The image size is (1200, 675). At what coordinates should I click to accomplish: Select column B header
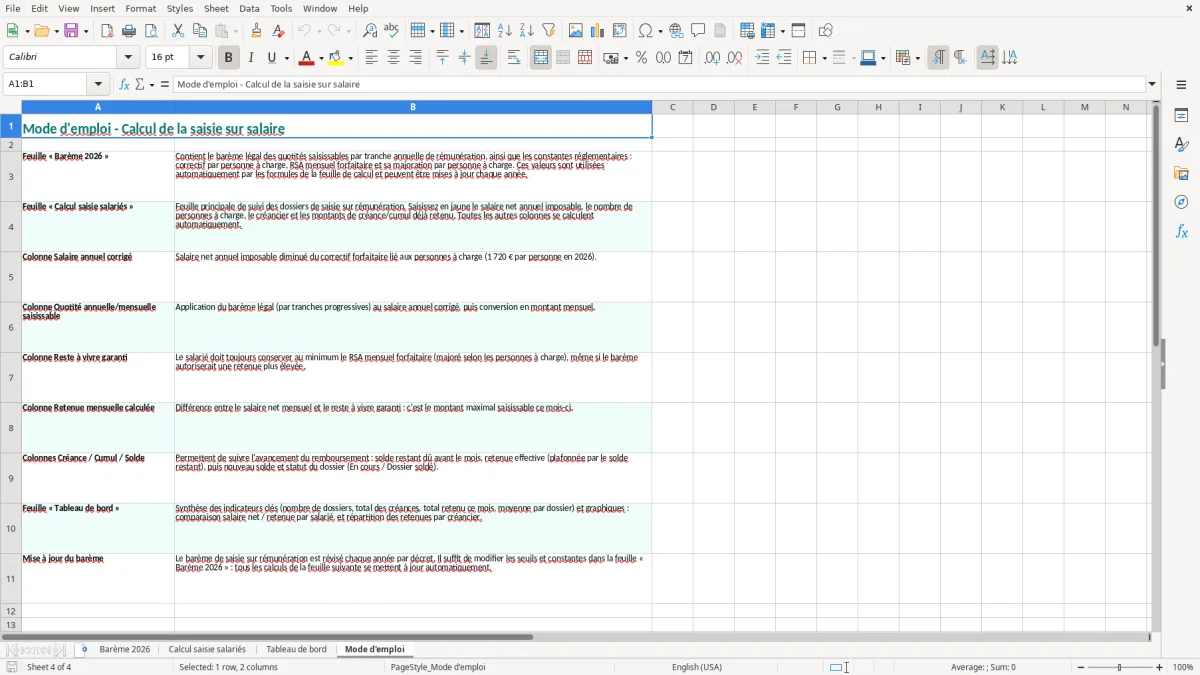[x=413, y=107]
